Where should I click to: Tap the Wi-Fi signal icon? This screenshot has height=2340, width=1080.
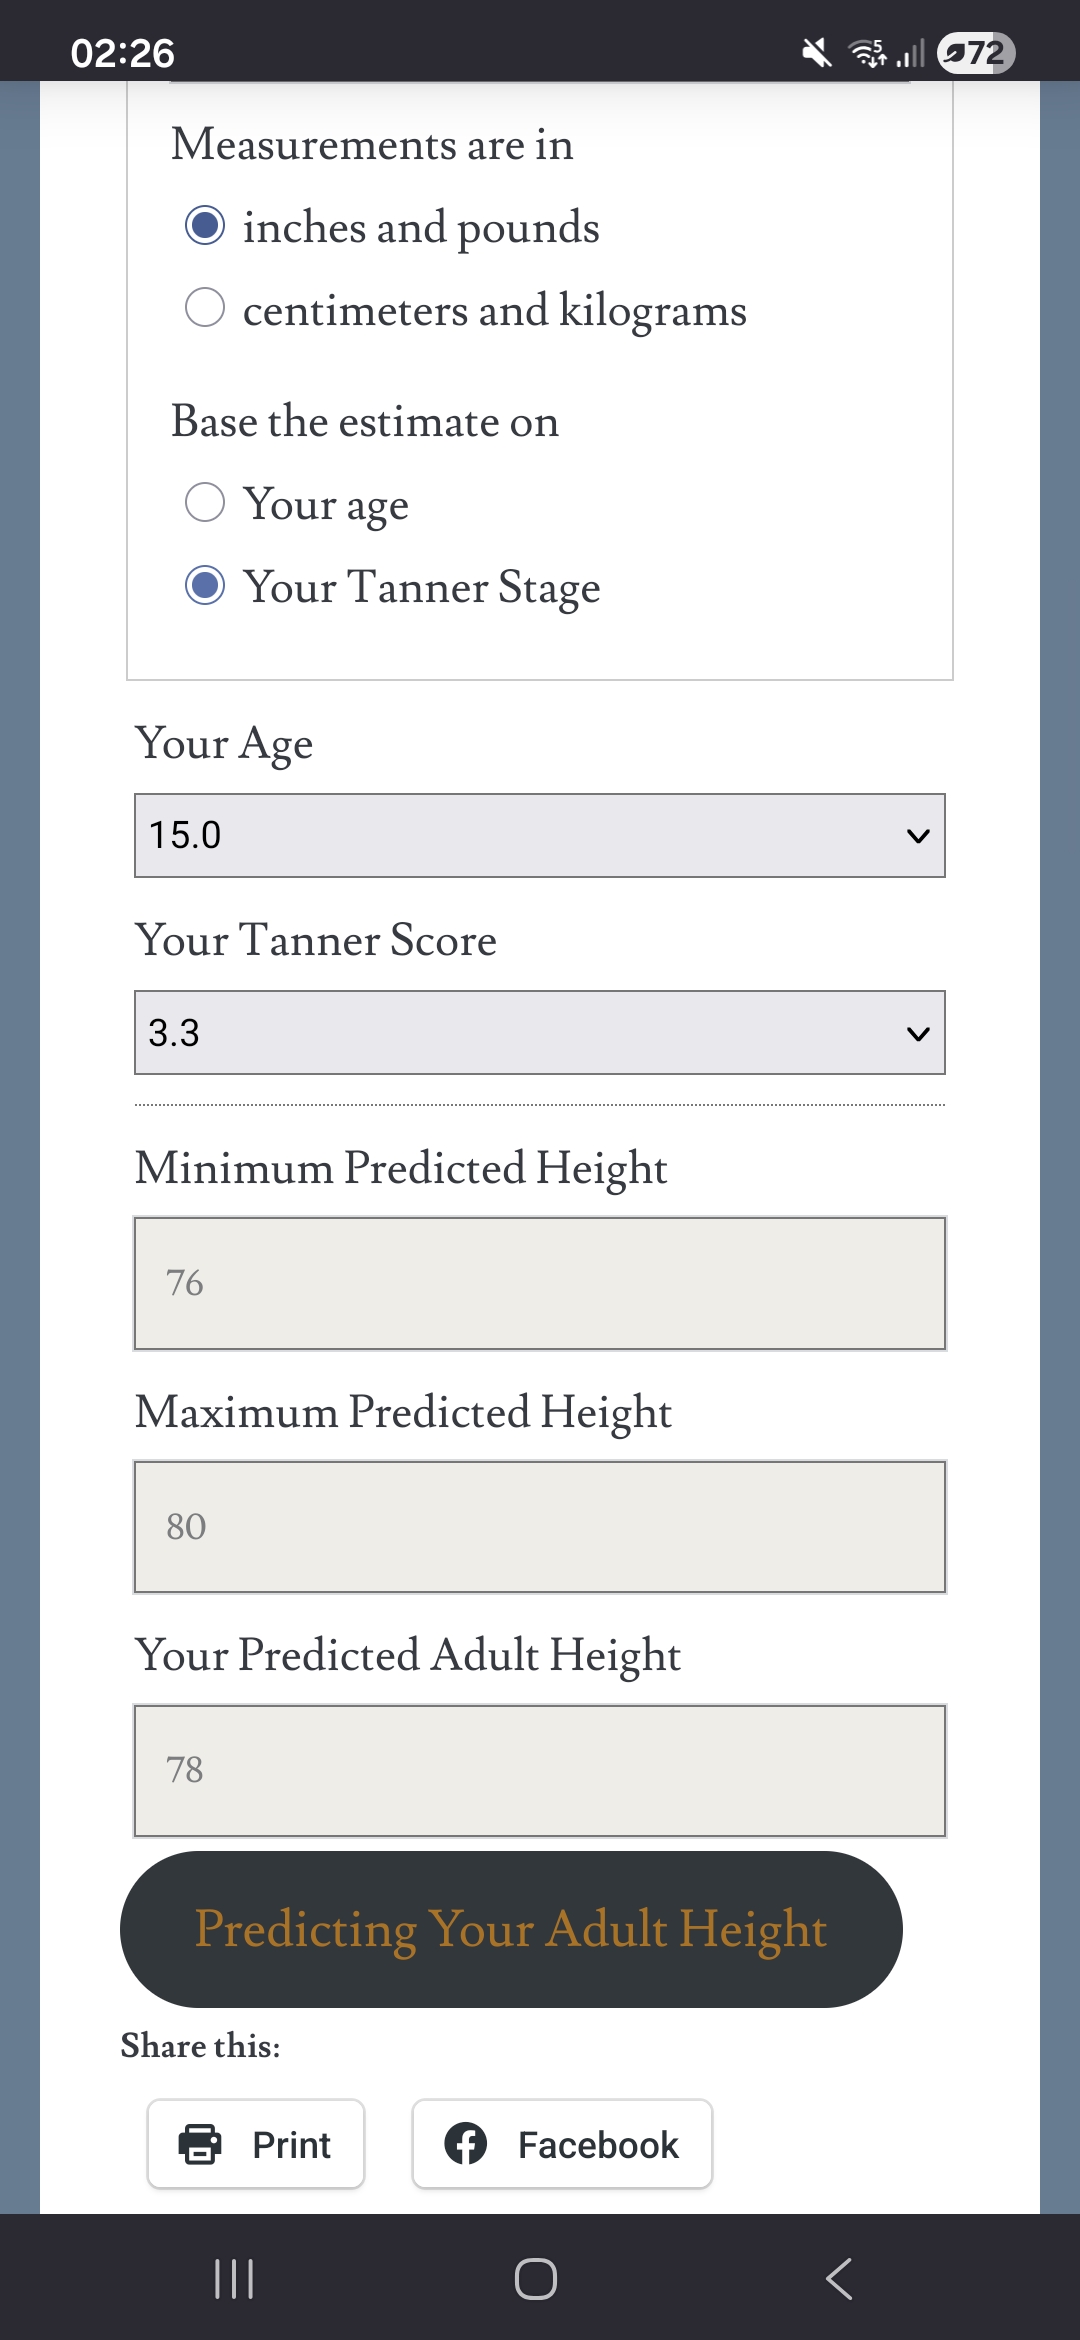pos(863,52)
